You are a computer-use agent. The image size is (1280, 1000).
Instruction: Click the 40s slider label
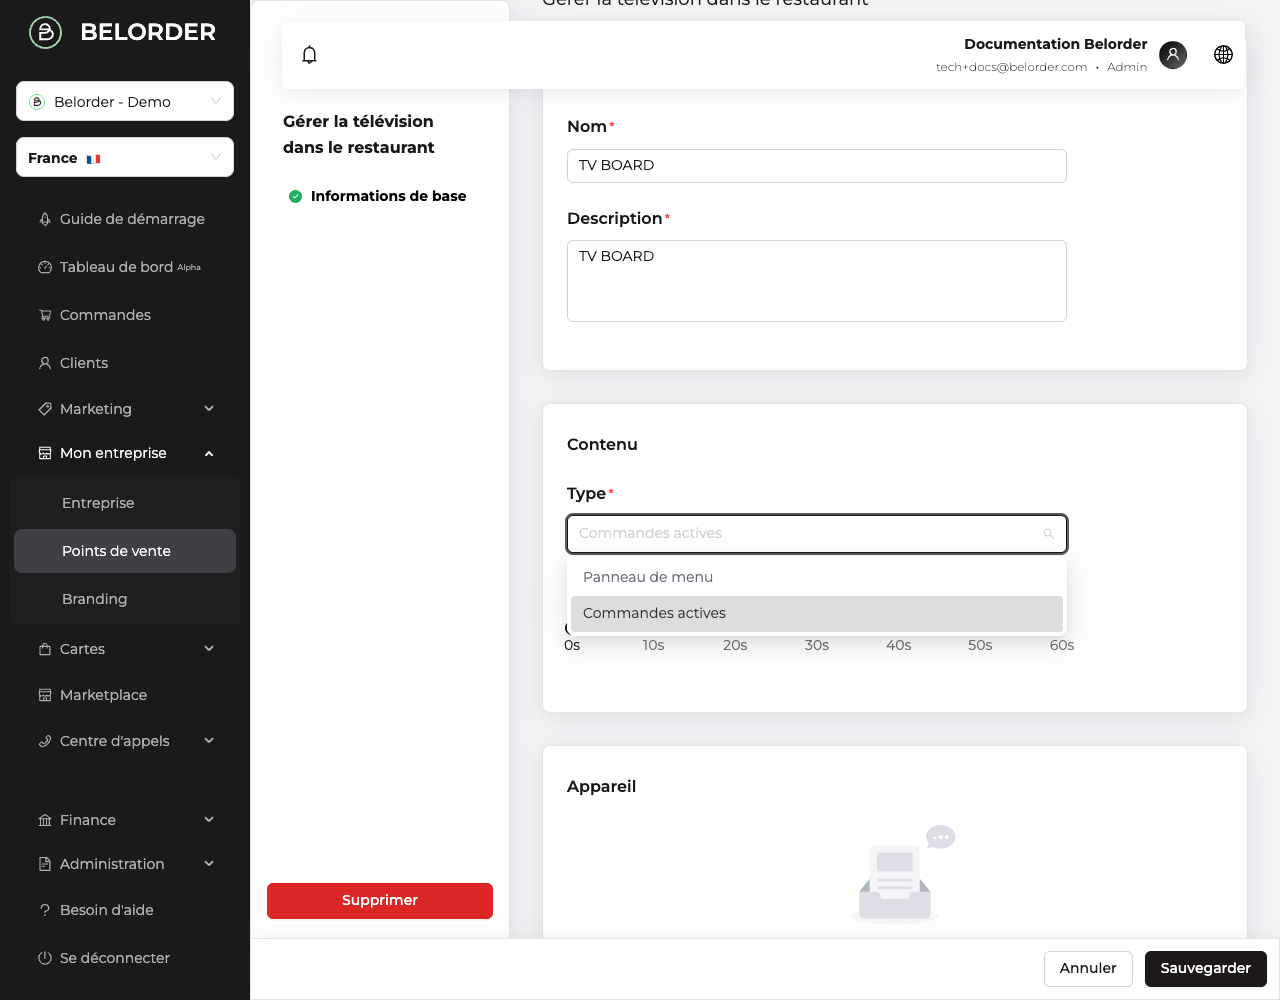click(x=899, y=646)
